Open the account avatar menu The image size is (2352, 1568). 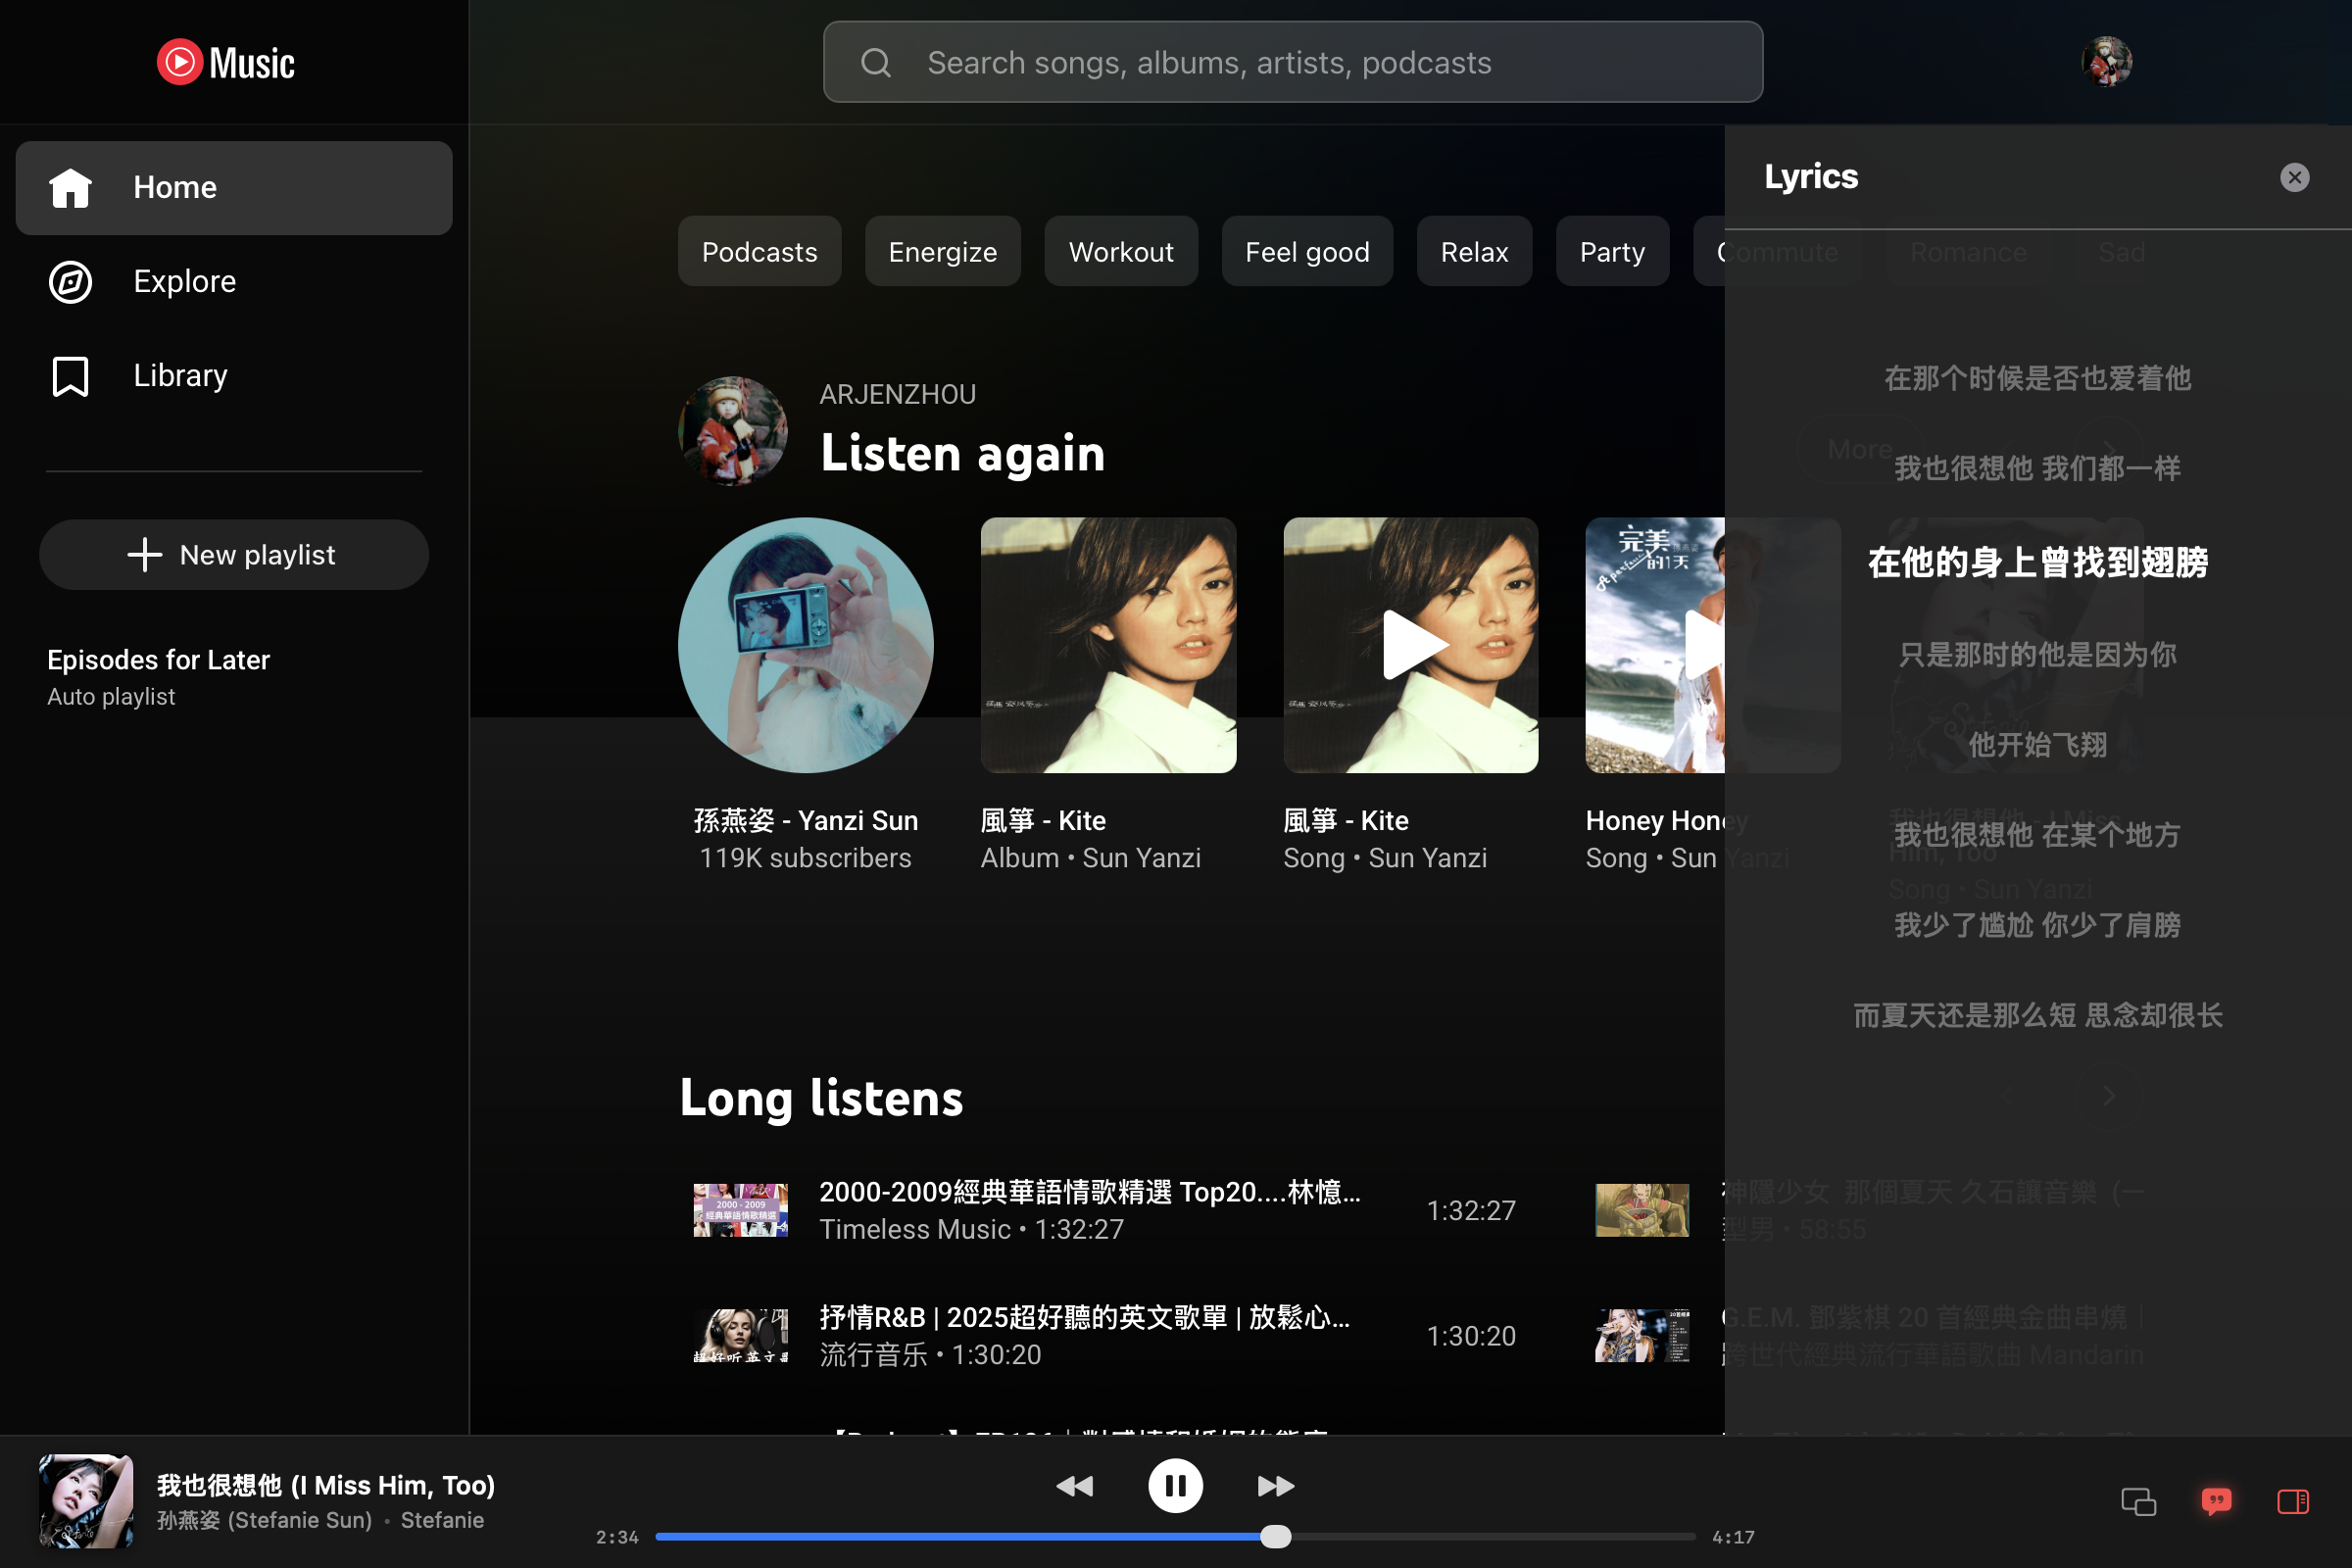(x=2107, y=62)
